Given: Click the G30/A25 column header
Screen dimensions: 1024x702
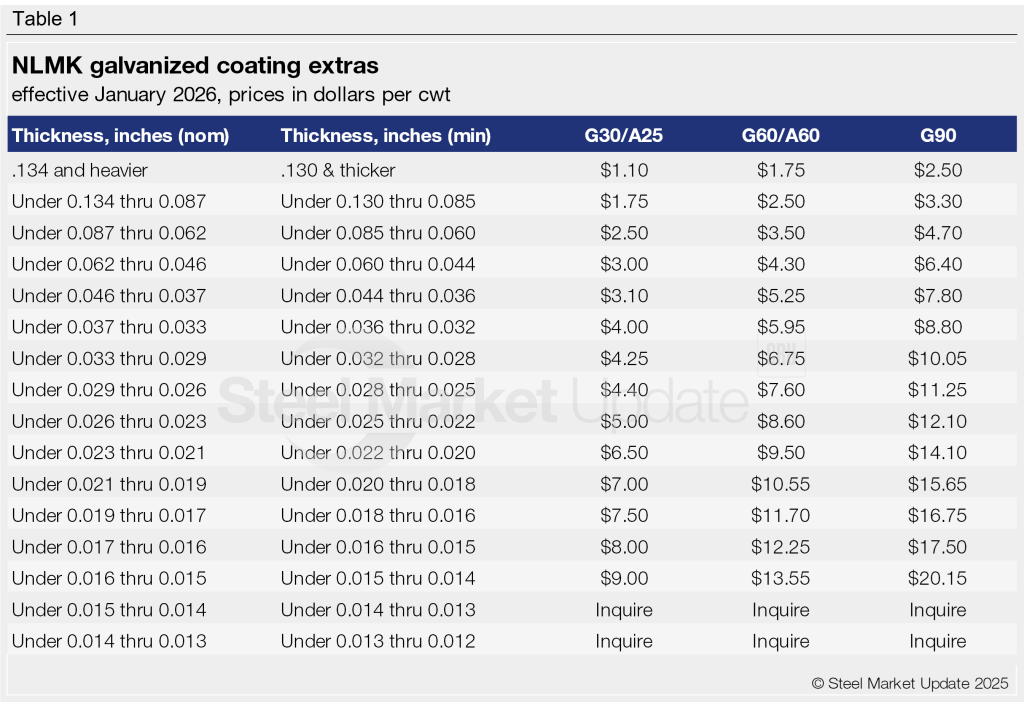Looking at the screenshot, I should (x=624, y=135).
